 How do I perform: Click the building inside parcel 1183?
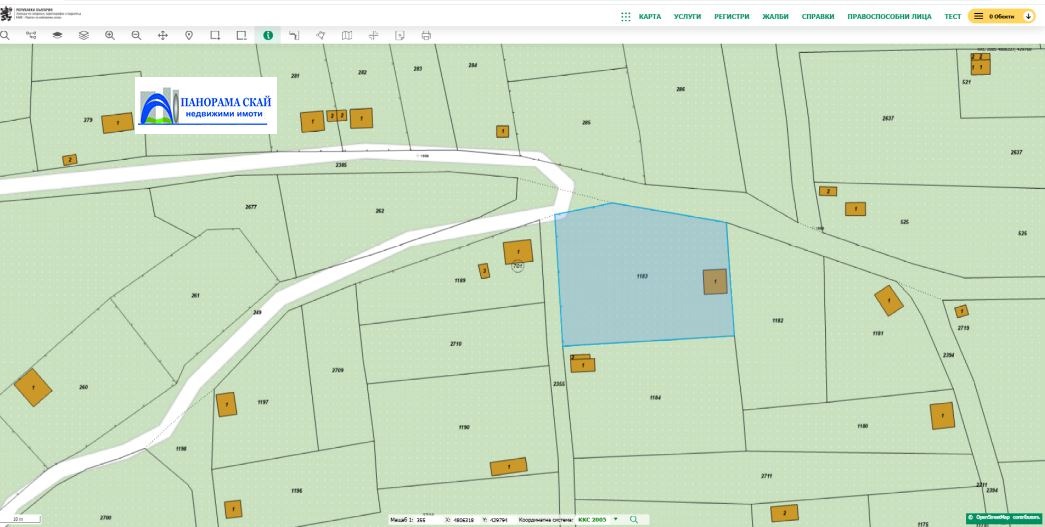tap(715, 281)
